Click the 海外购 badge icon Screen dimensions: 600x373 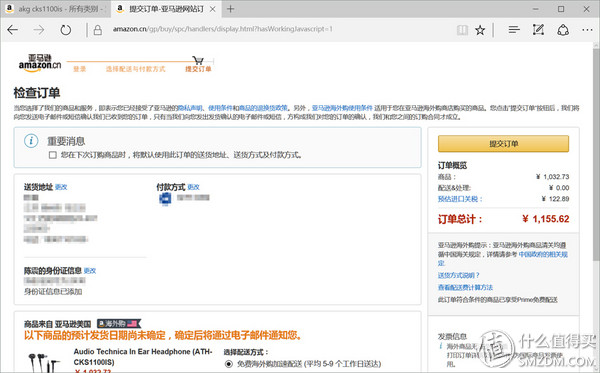[x=119, y=324]
